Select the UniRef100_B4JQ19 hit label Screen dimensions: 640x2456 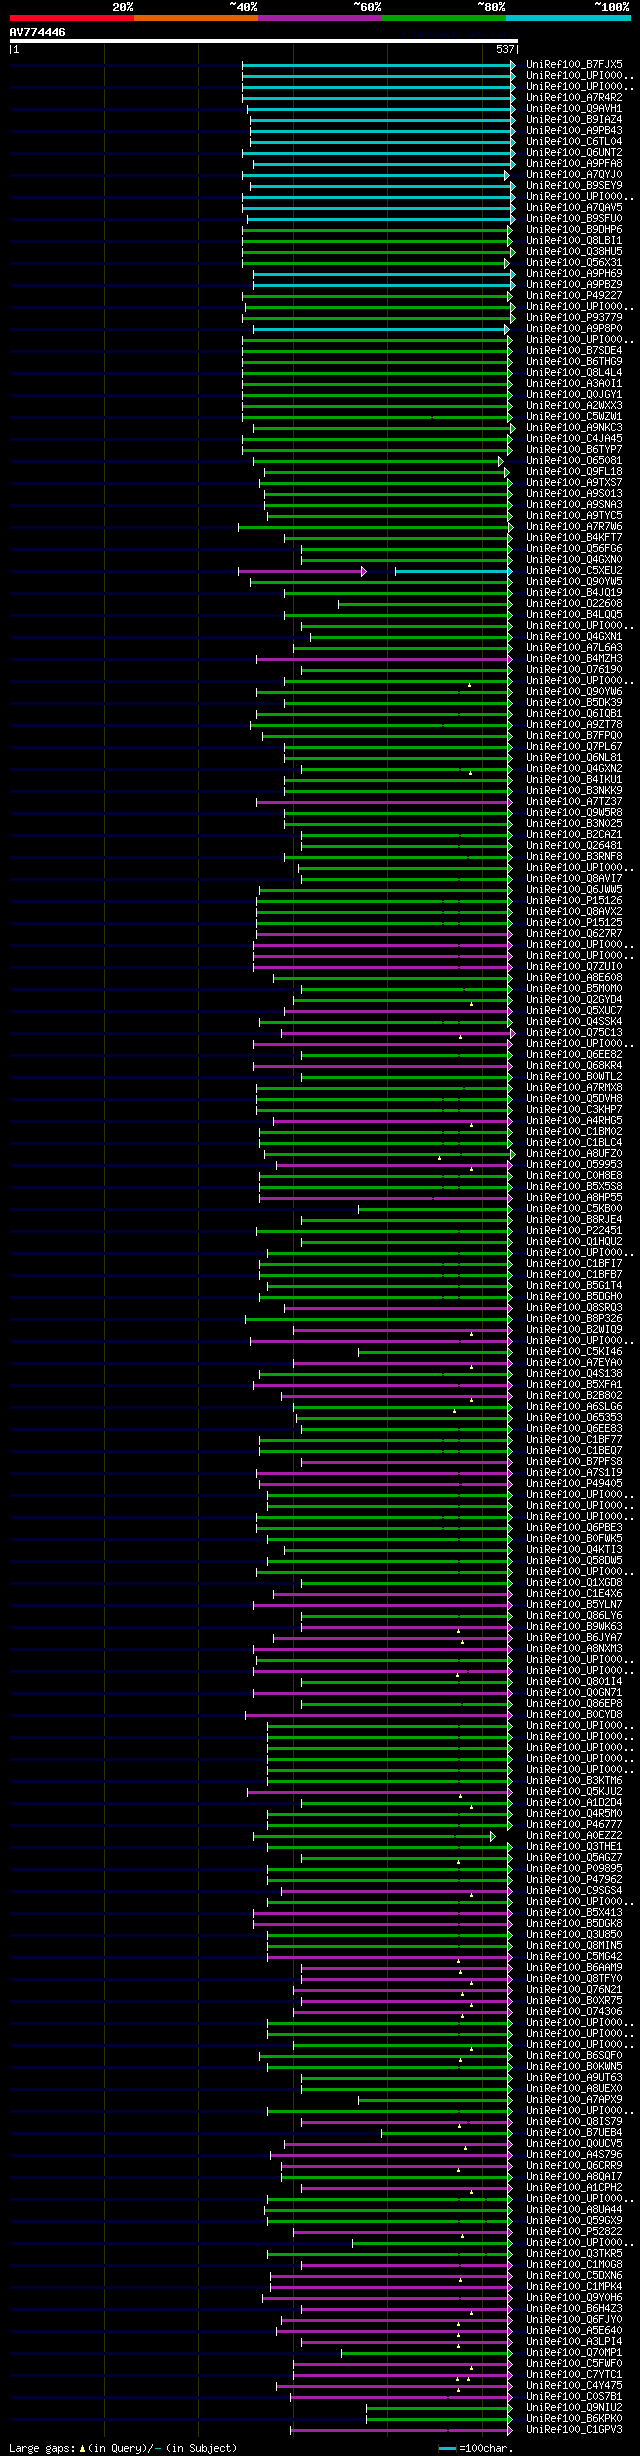coord(574,592)
